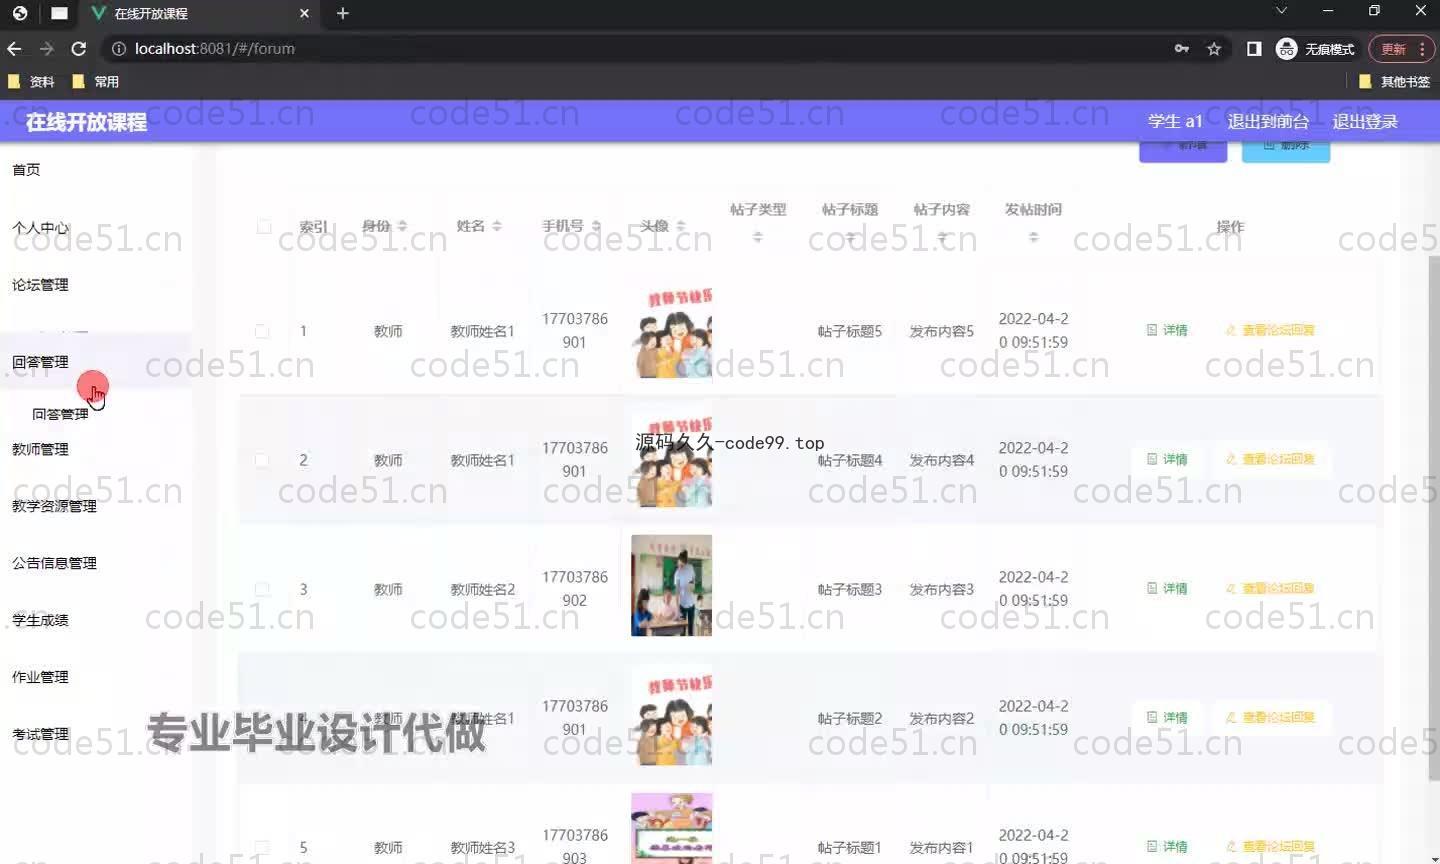Expand the 论坛管理 sidebar menu
The width and height of the screenshot is (1440, 864).
coord(40,284)
